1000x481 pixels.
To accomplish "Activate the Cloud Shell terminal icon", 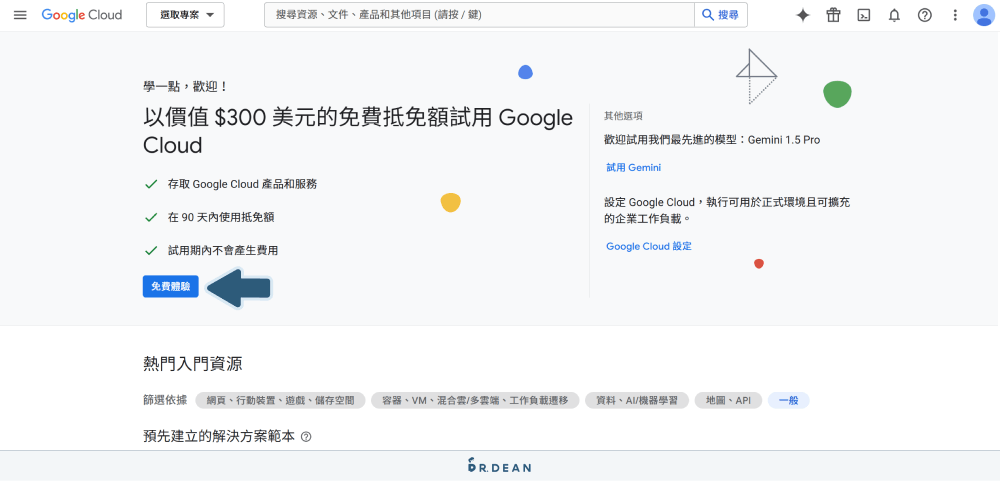I will [x=864, y=15].
